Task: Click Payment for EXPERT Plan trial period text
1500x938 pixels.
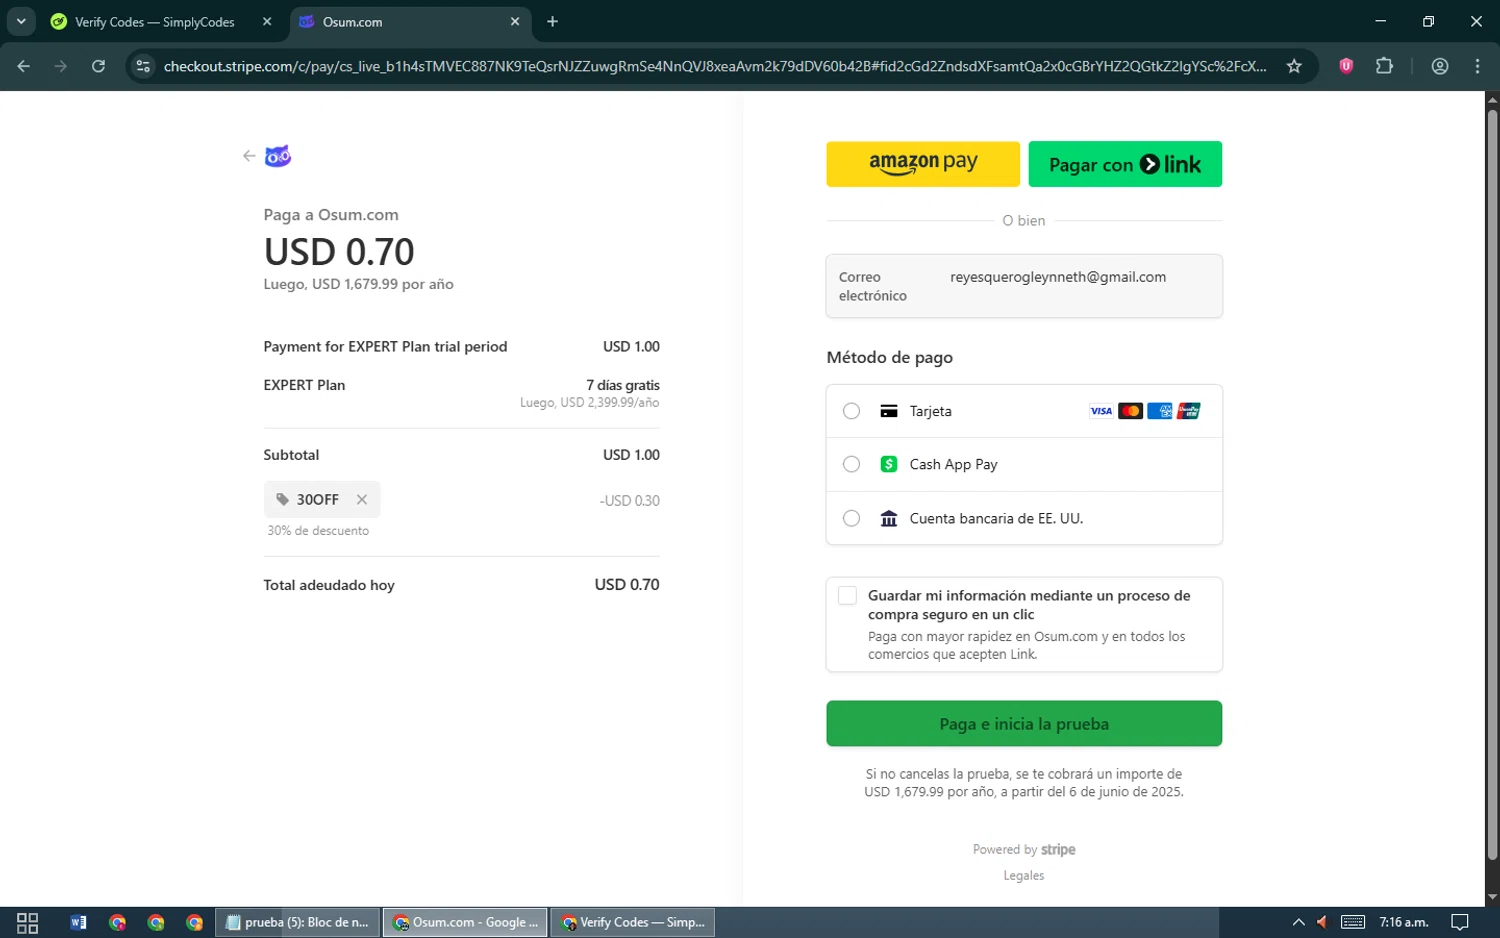Action: 385,347
